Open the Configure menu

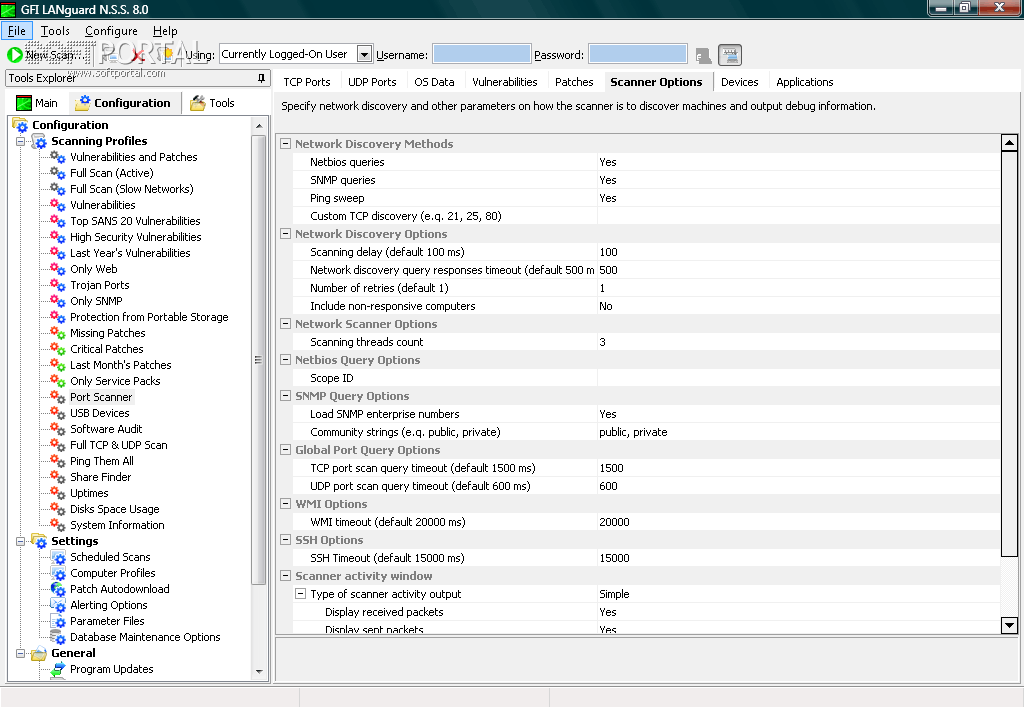tap(111, 31)
